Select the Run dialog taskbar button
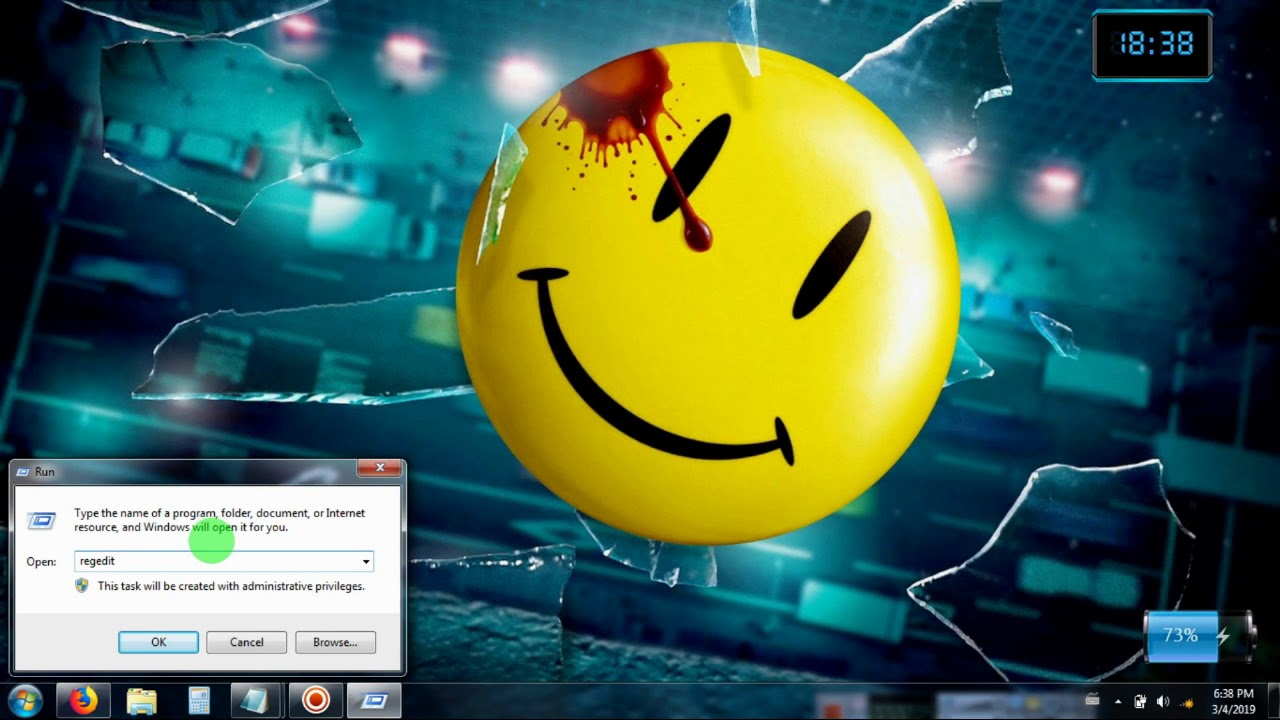 point(374,701)
